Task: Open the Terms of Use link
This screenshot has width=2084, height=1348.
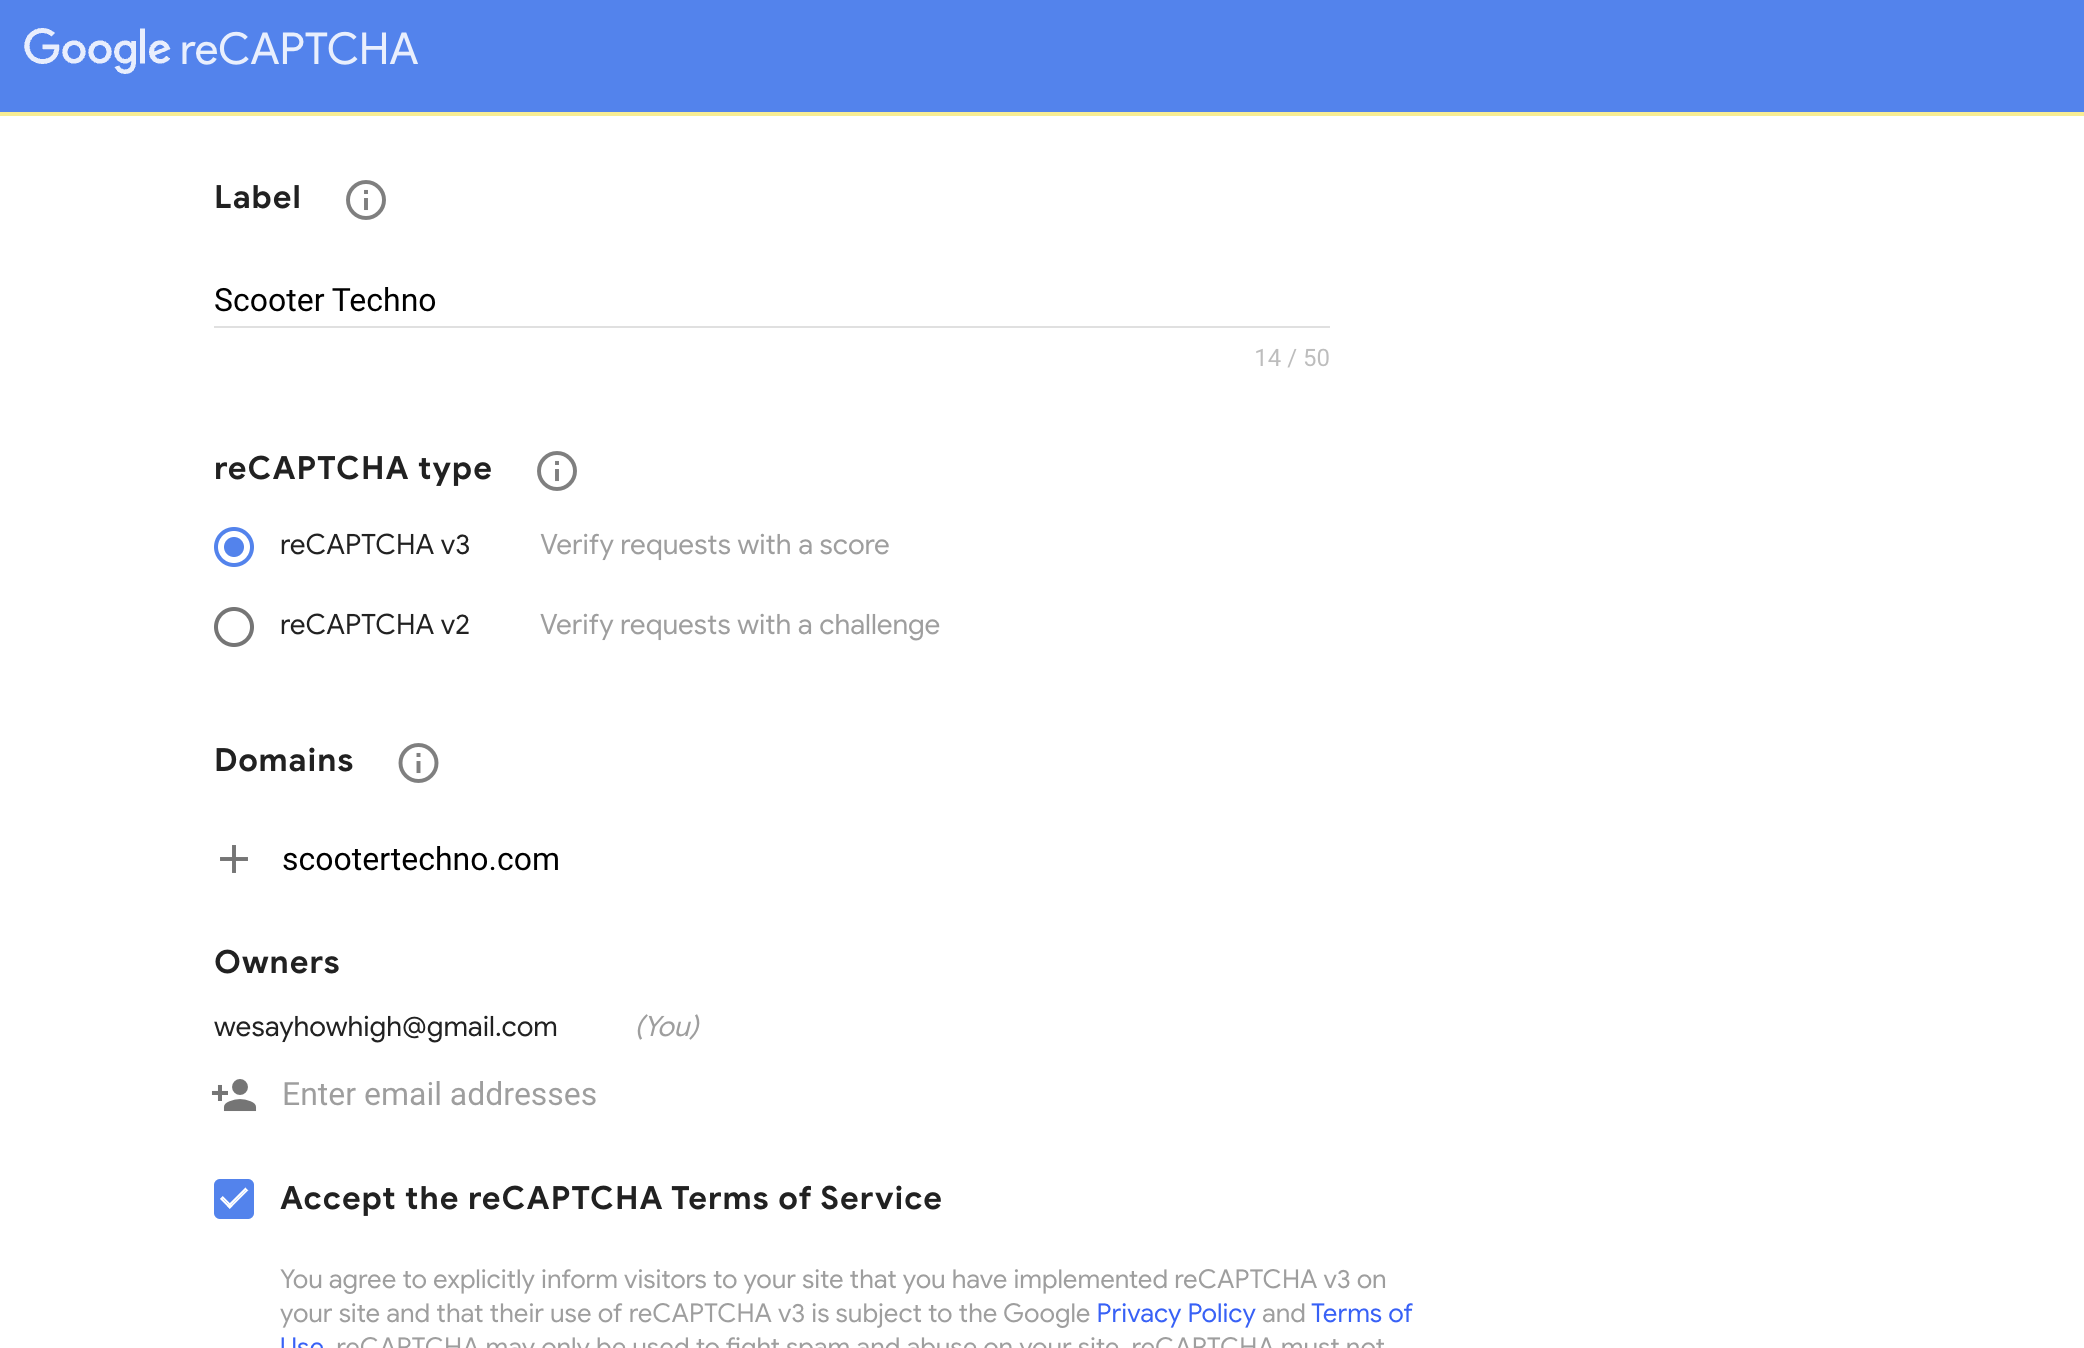Action: point(1361,1313)
